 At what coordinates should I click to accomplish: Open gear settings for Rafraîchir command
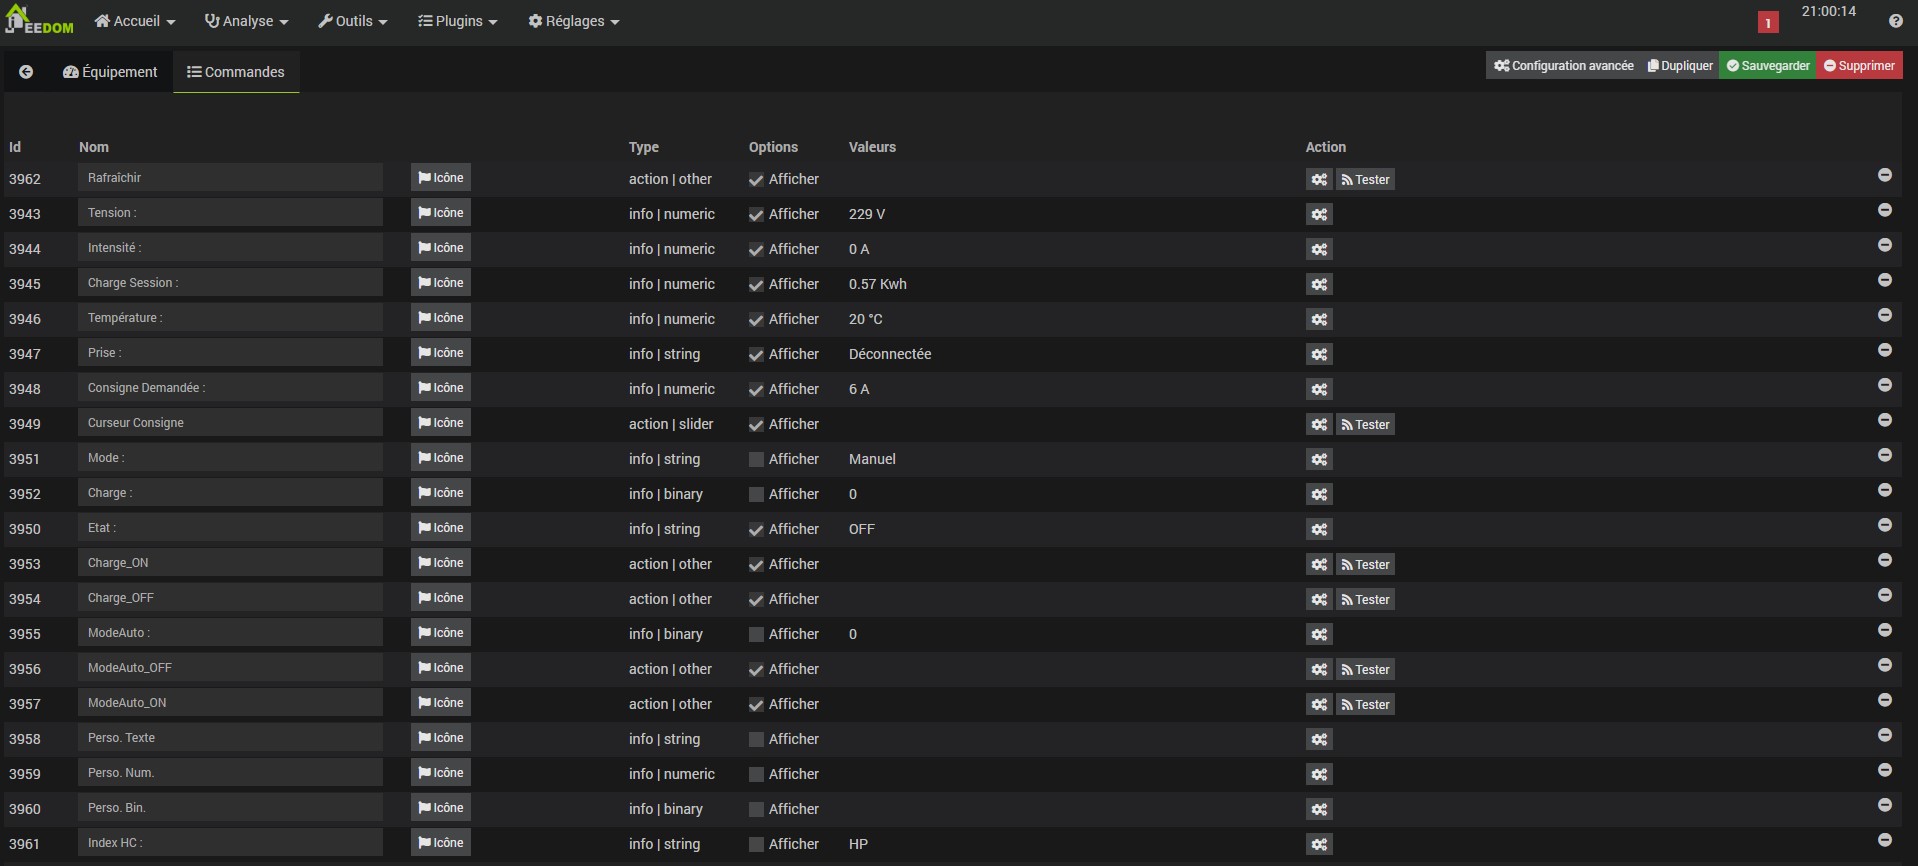pos(1319,179)
